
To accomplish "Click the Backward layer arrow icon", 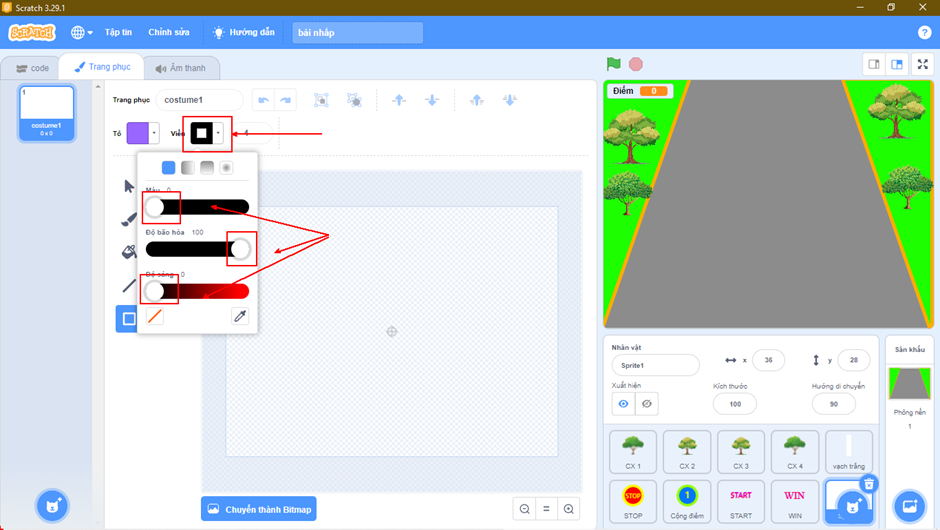I will click(x=432, y=100).
